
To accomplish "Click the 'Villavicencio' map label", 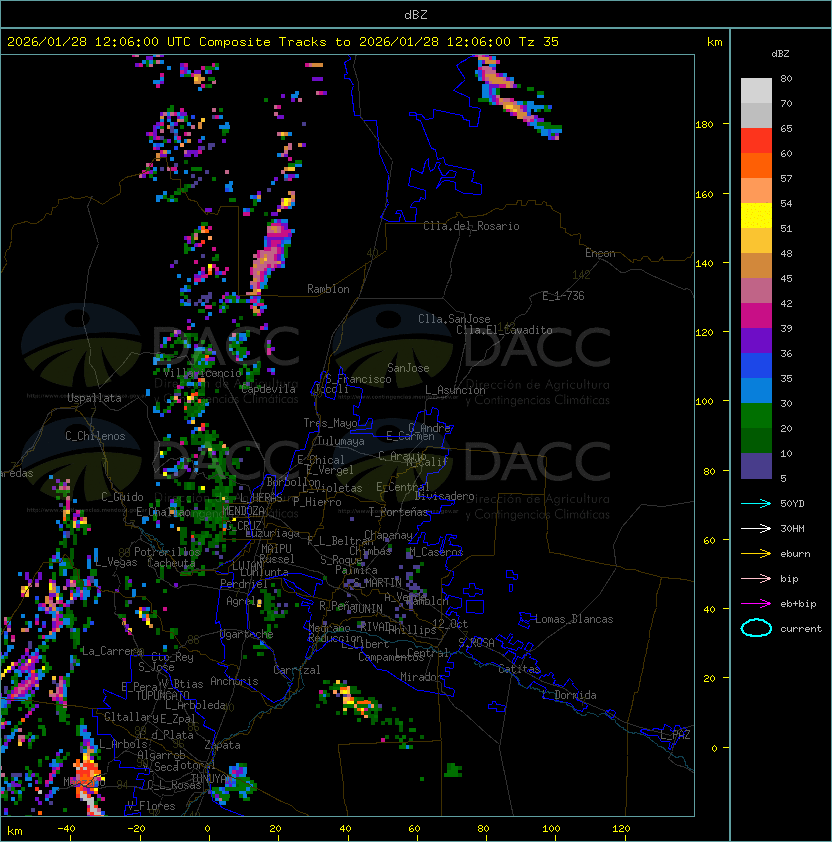I will [202, 373].
